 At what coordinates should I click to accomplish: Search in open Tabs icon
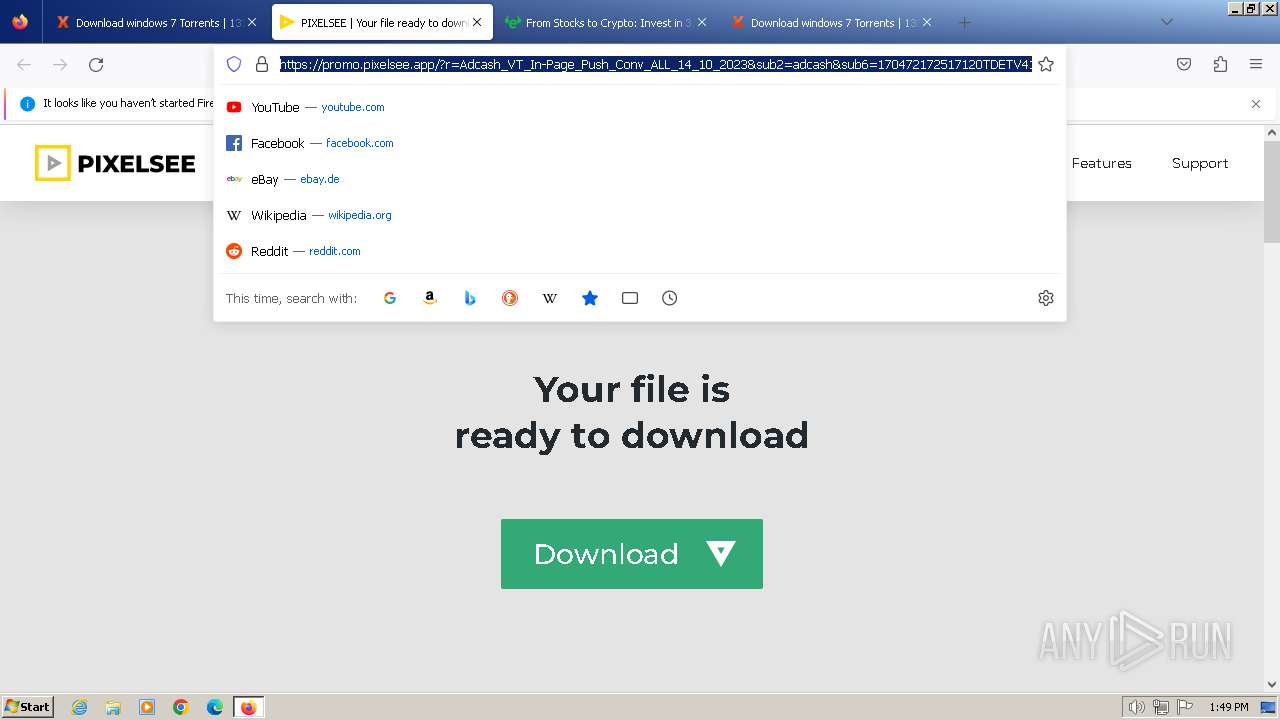click(630, 298)
